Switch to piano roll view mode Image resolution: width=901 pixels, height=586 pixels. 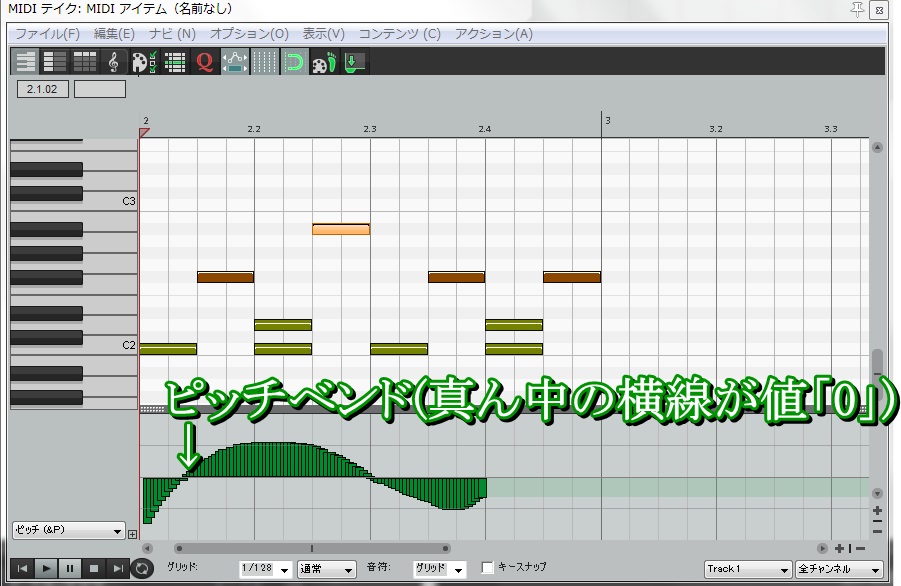[x=25, y=62]
